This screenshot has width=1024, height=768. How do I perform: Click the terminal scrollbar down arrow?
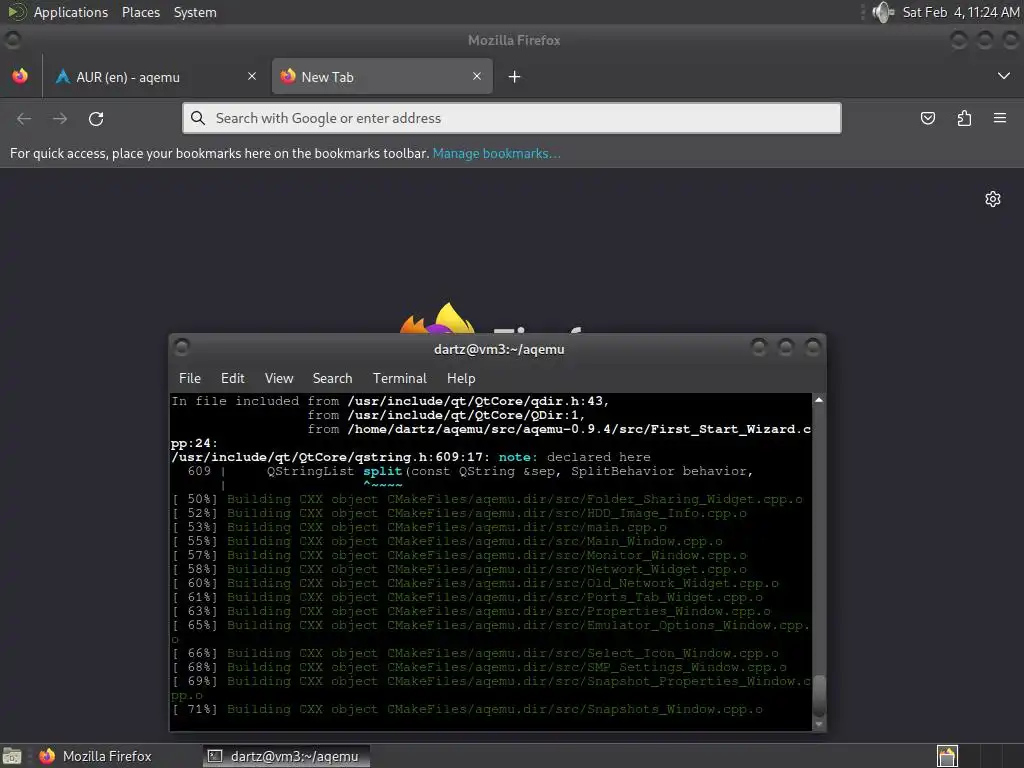click(819, 724)
